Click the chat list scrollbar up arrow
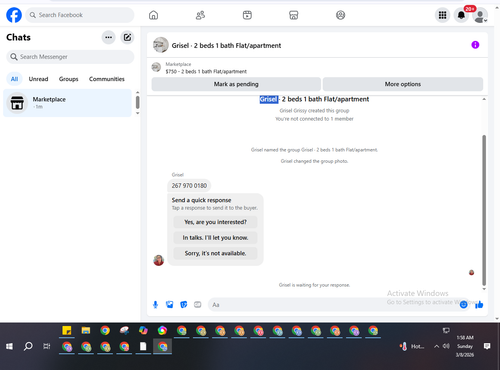Image resolution: width=500 pixels, height=370 pixels. [137, 92]
